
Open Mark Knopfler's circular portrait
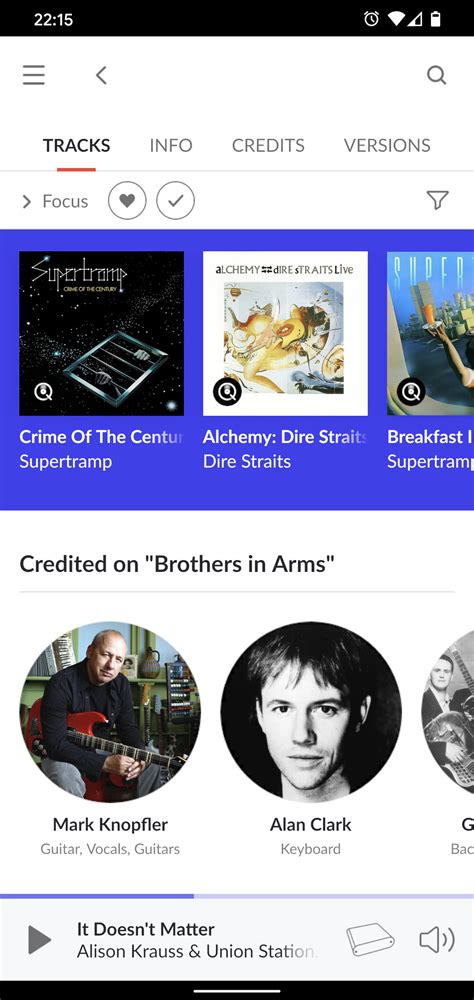[110, 712]
